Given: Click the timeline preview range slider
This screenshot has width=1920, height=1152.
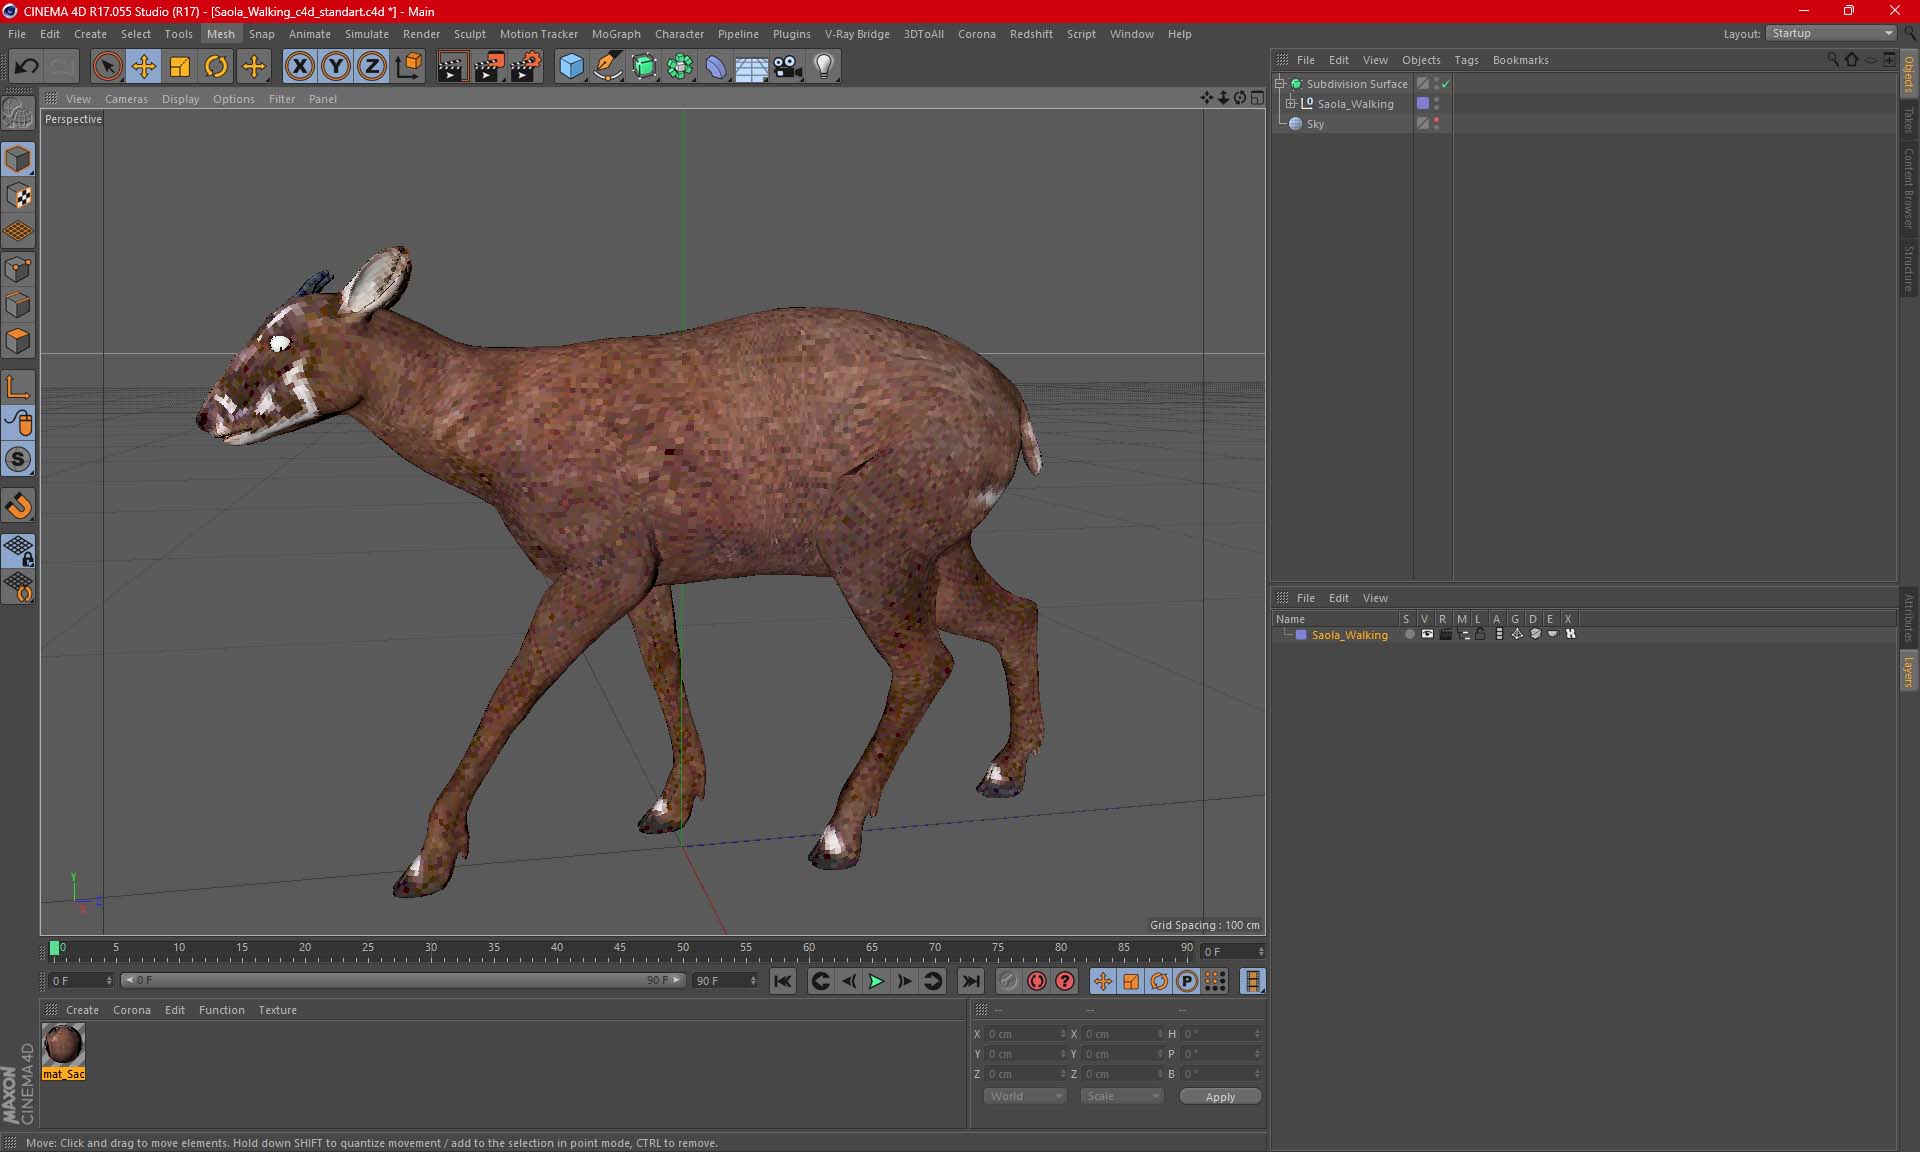Looking at the screenshot, I should pos(403,980).
